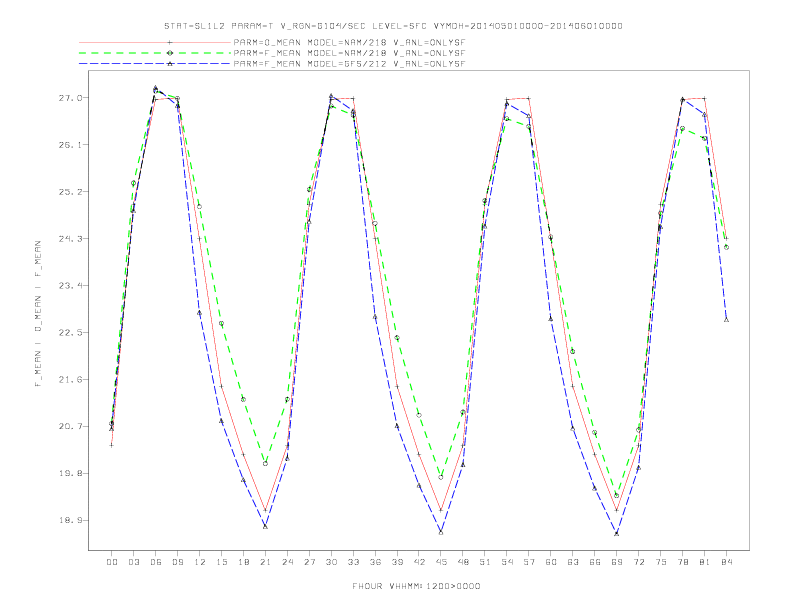This screenshot has height=612, width=792.
Task: Click x-axis forecast hour label 36
Action: [375, 562]
